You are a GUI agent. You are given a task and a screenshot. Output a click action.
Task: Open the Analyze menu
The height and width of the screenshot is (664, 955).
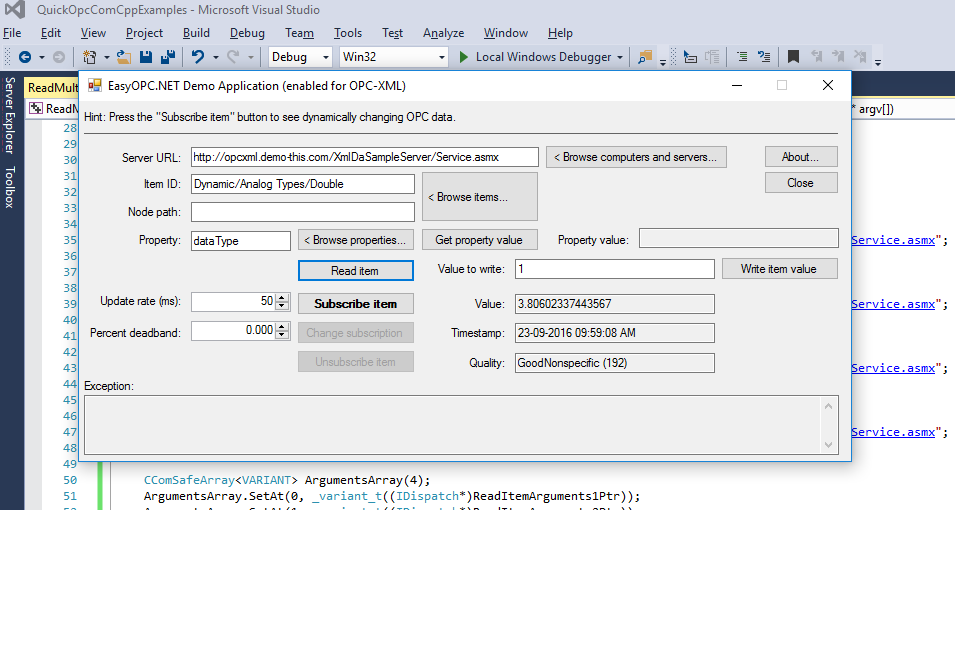443,33
